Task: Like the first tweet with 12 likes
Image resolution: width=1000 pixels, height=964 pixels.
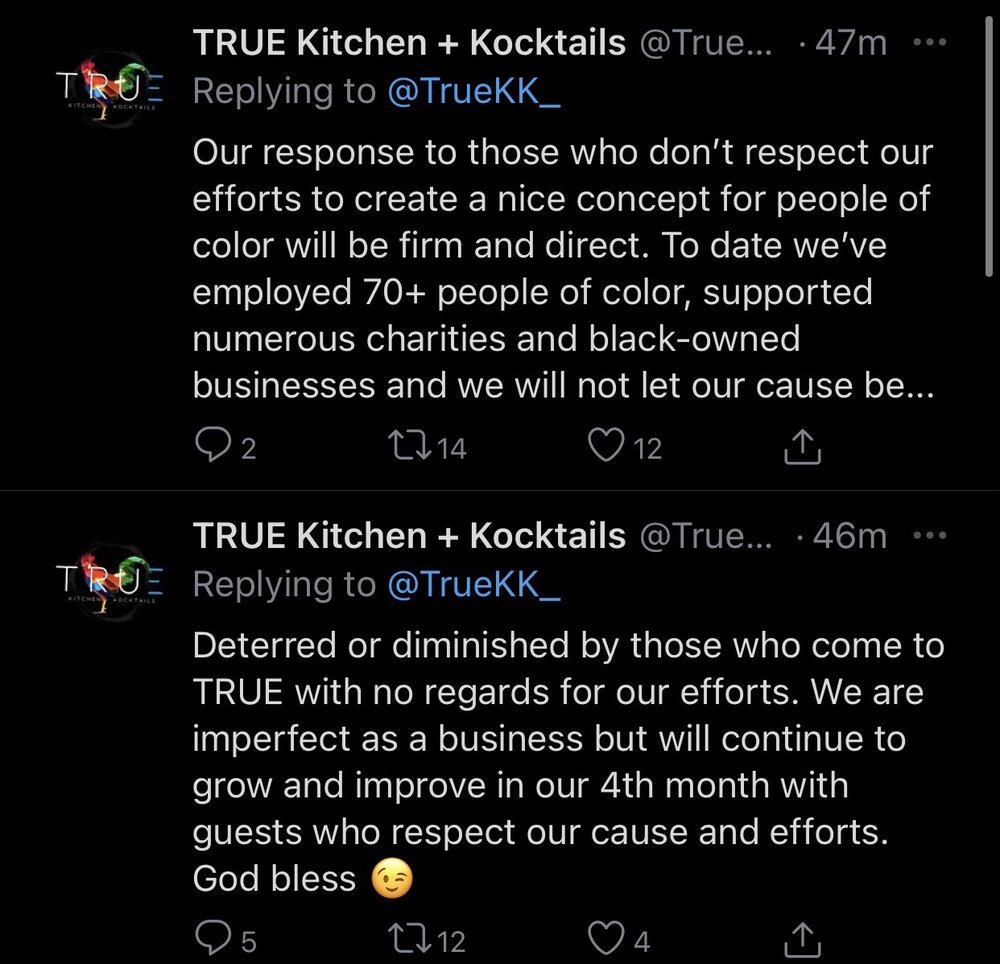Action: click(606, 446)
